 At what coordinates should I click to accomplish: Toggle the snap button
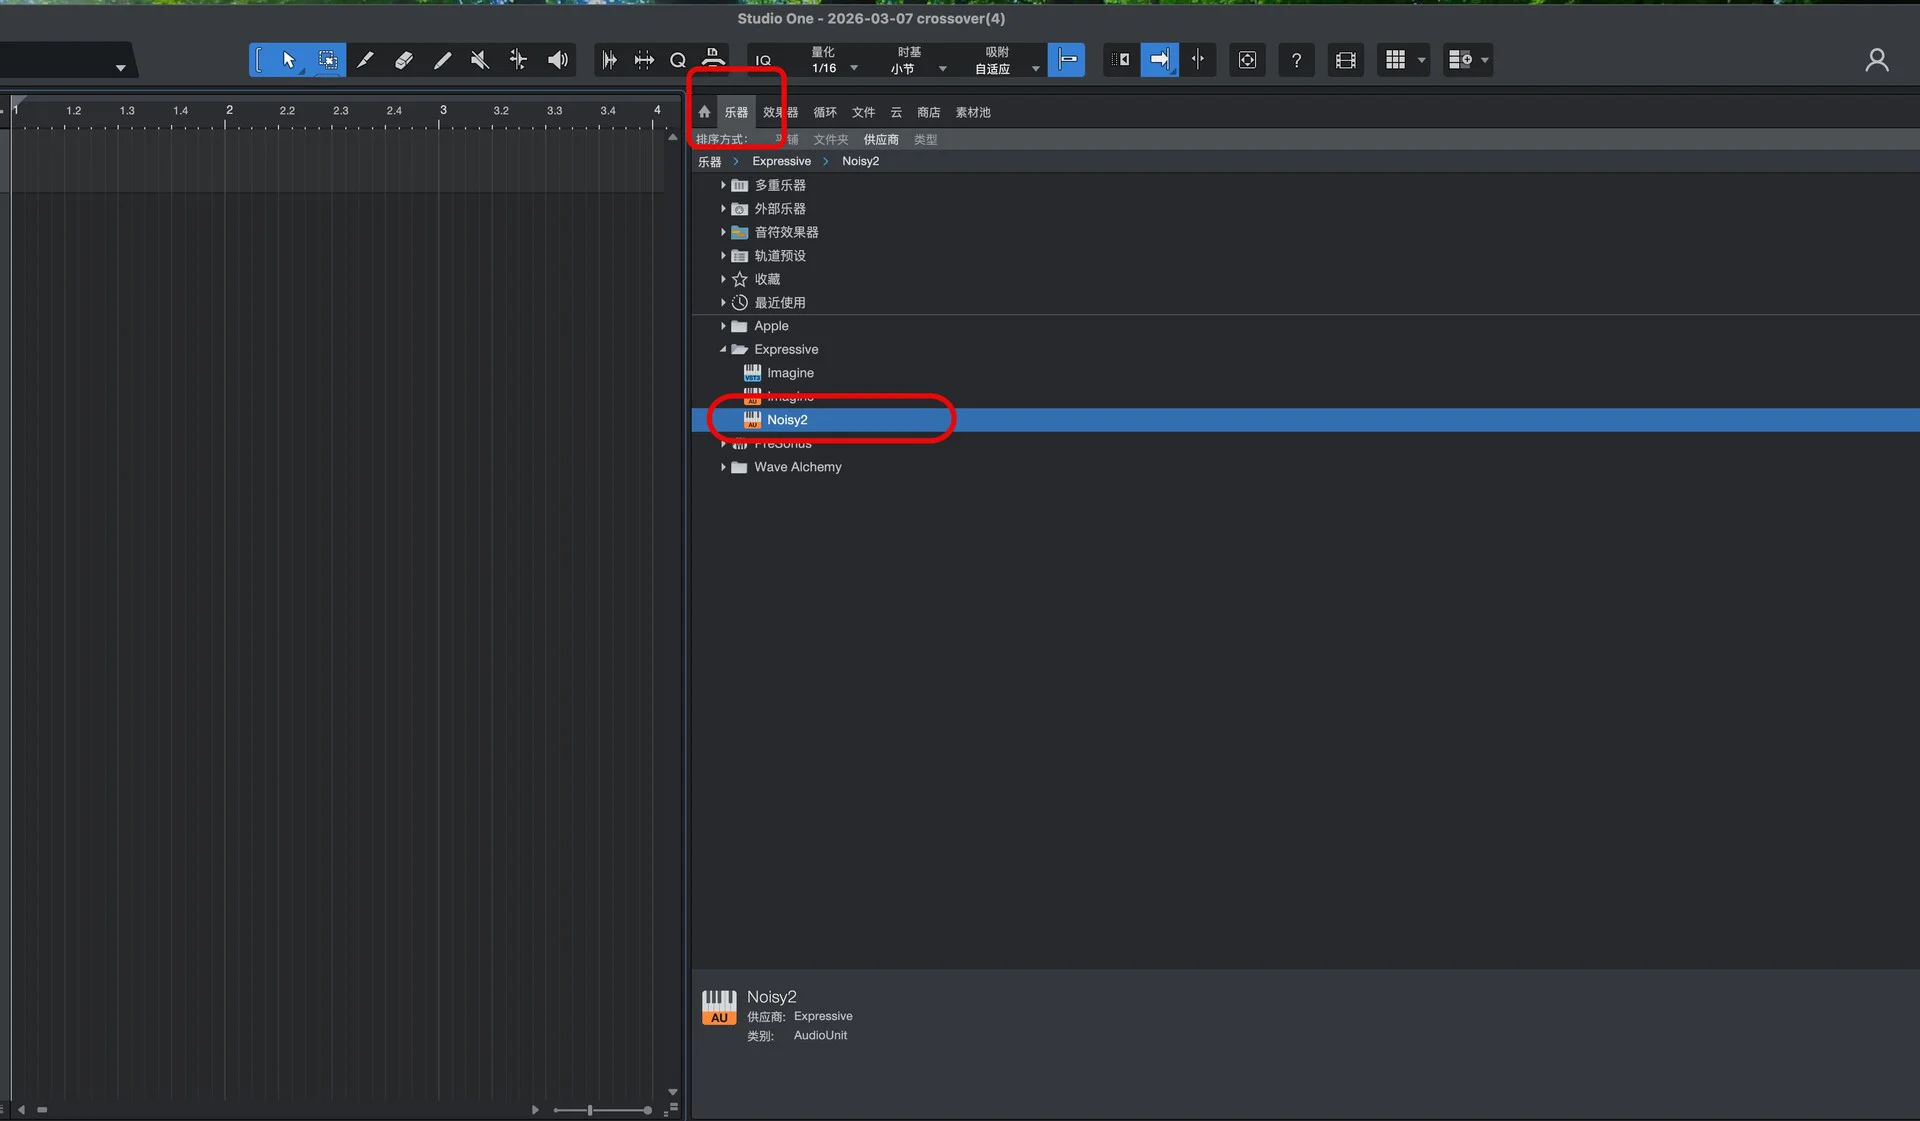(1067, 60)
